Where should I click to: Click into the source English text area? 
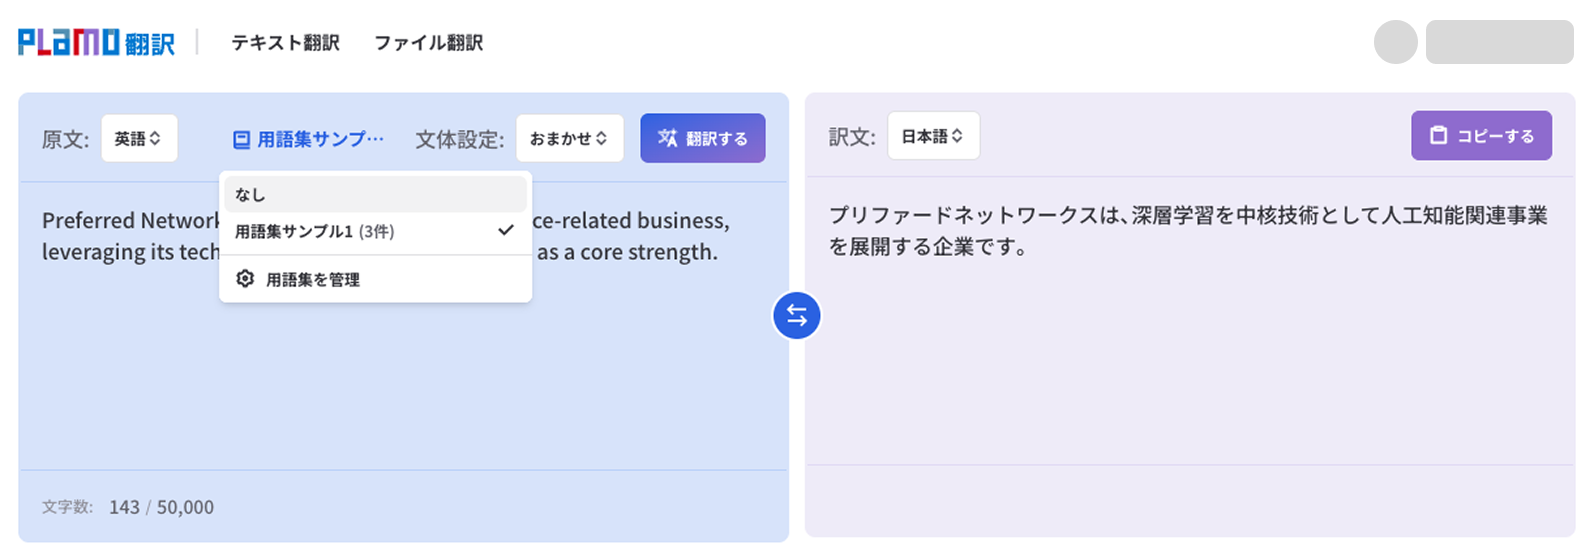click(400, 380)
